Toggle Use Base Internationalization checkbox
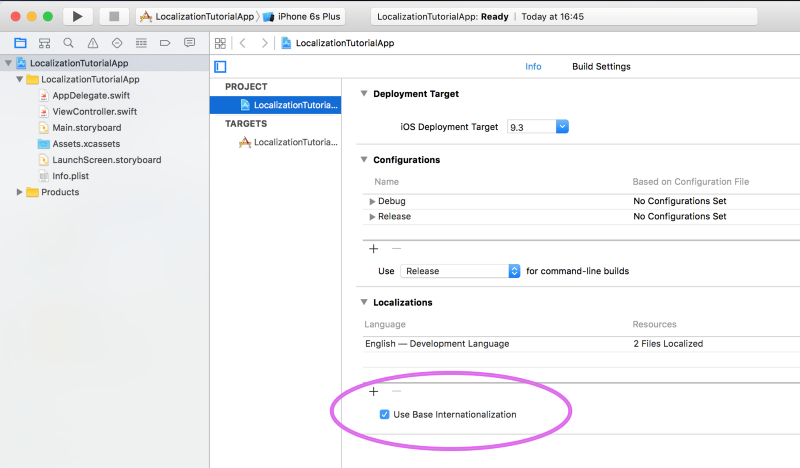The height and width of the screenshot is (468, 800). pyautogui.click(x=385, y=414)
